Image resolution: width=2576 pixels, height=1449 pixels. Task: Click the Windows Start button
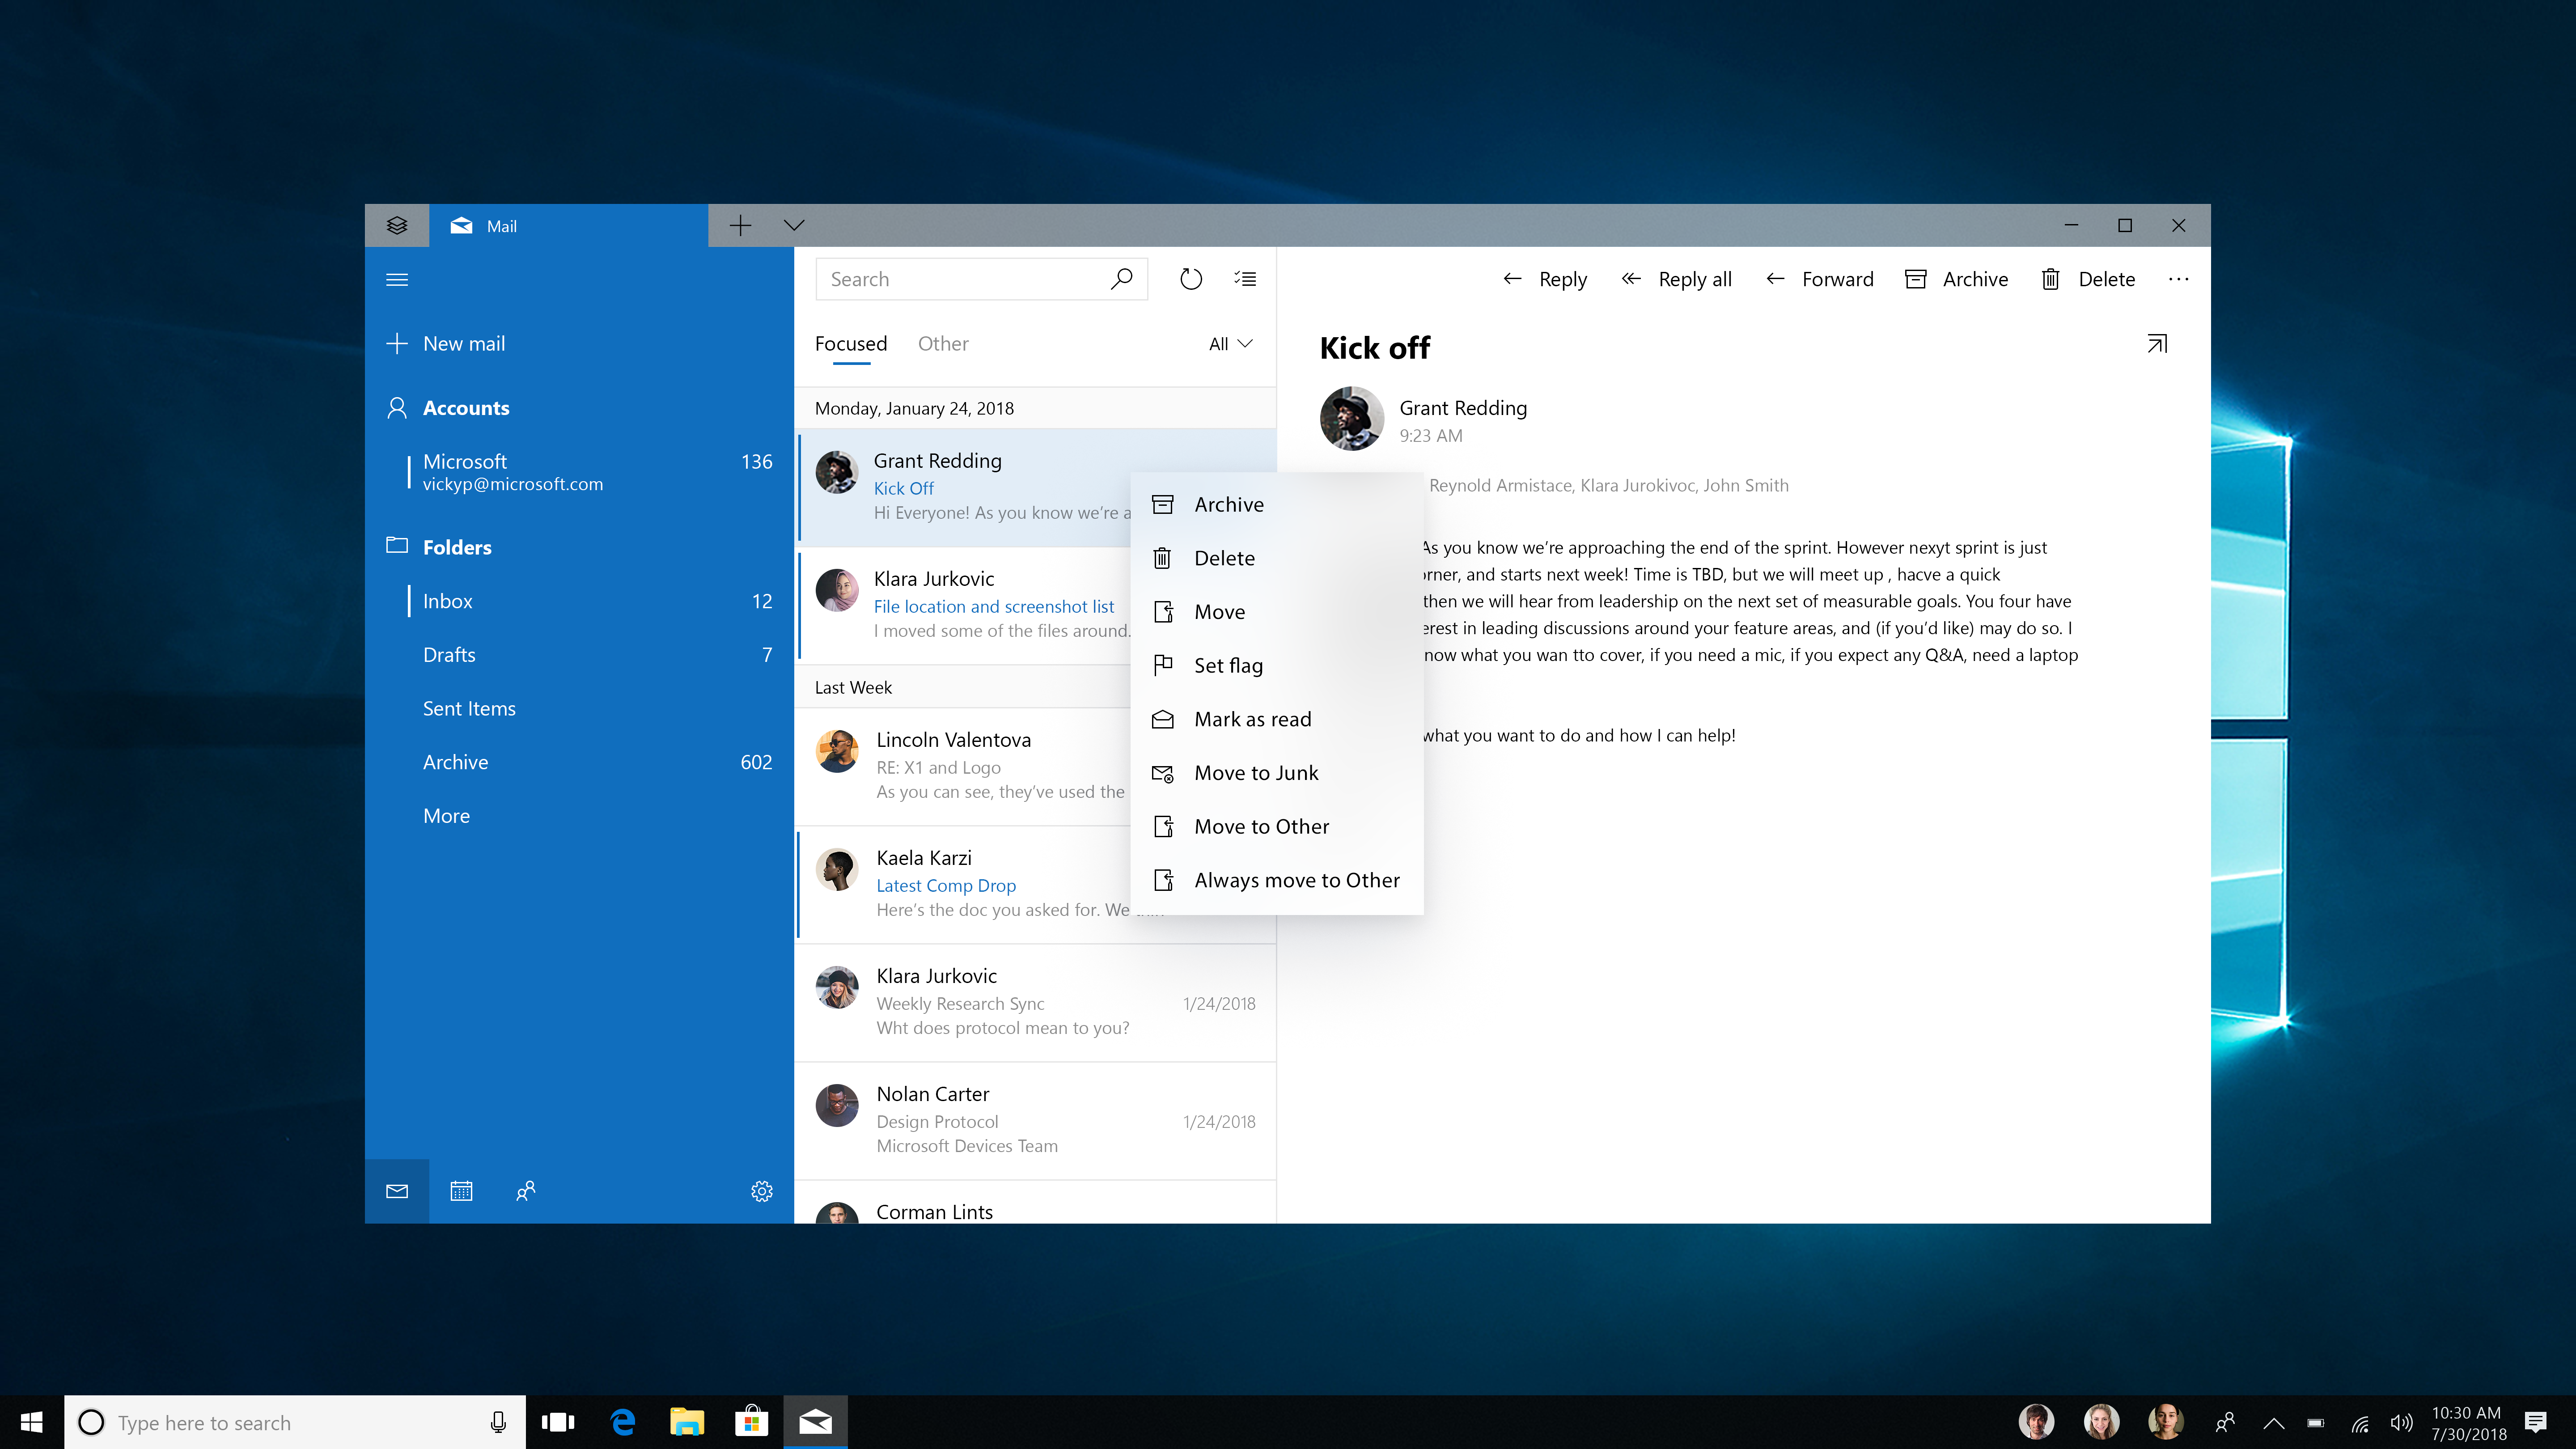pyautogui.click(x=31, y=1422)
